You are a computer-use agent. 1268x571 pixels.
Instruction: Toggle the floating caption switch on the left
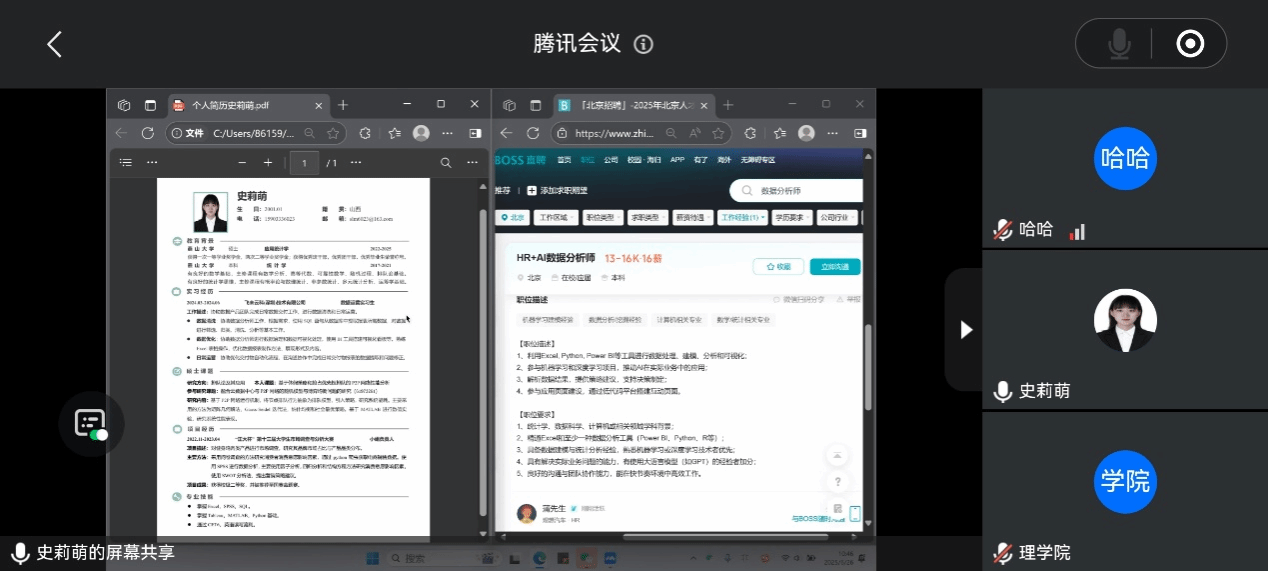coord(91,424)
